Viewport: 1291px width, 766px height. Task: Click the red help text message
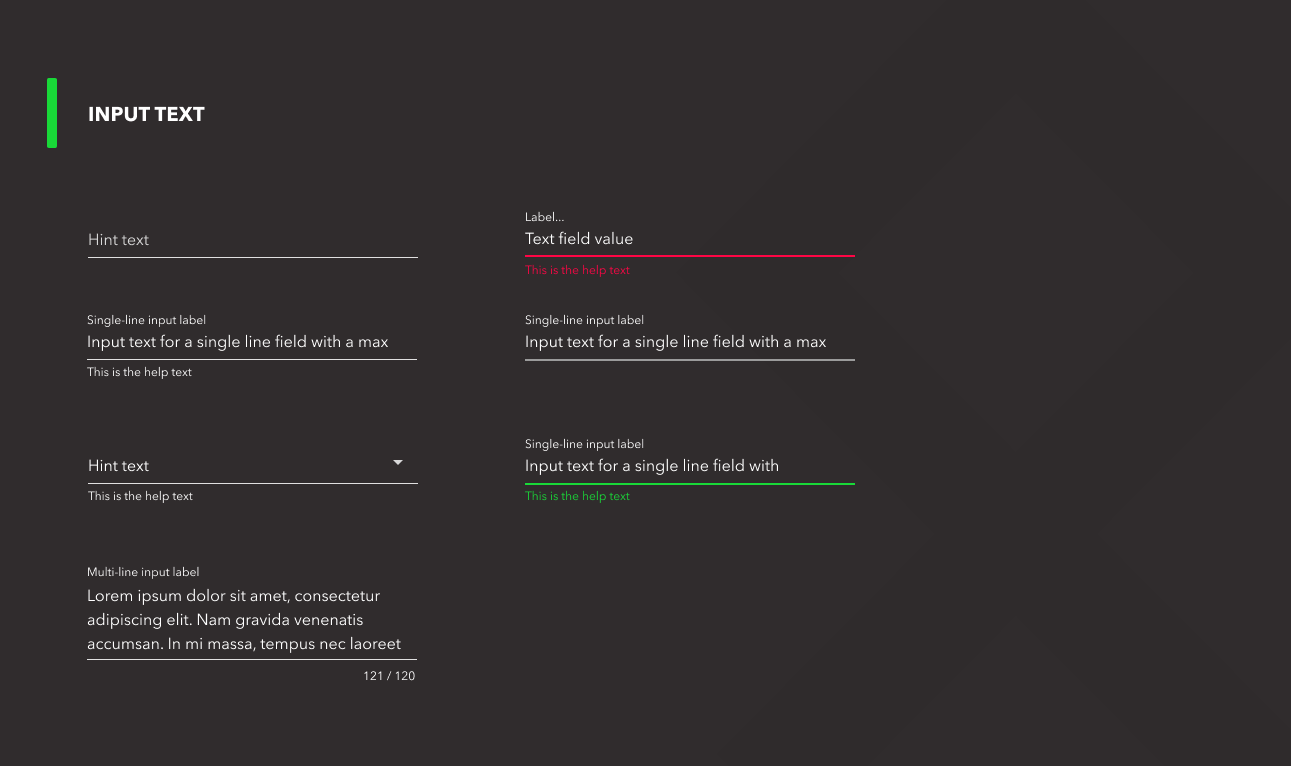pyautogui.click(x=577, y=270)
